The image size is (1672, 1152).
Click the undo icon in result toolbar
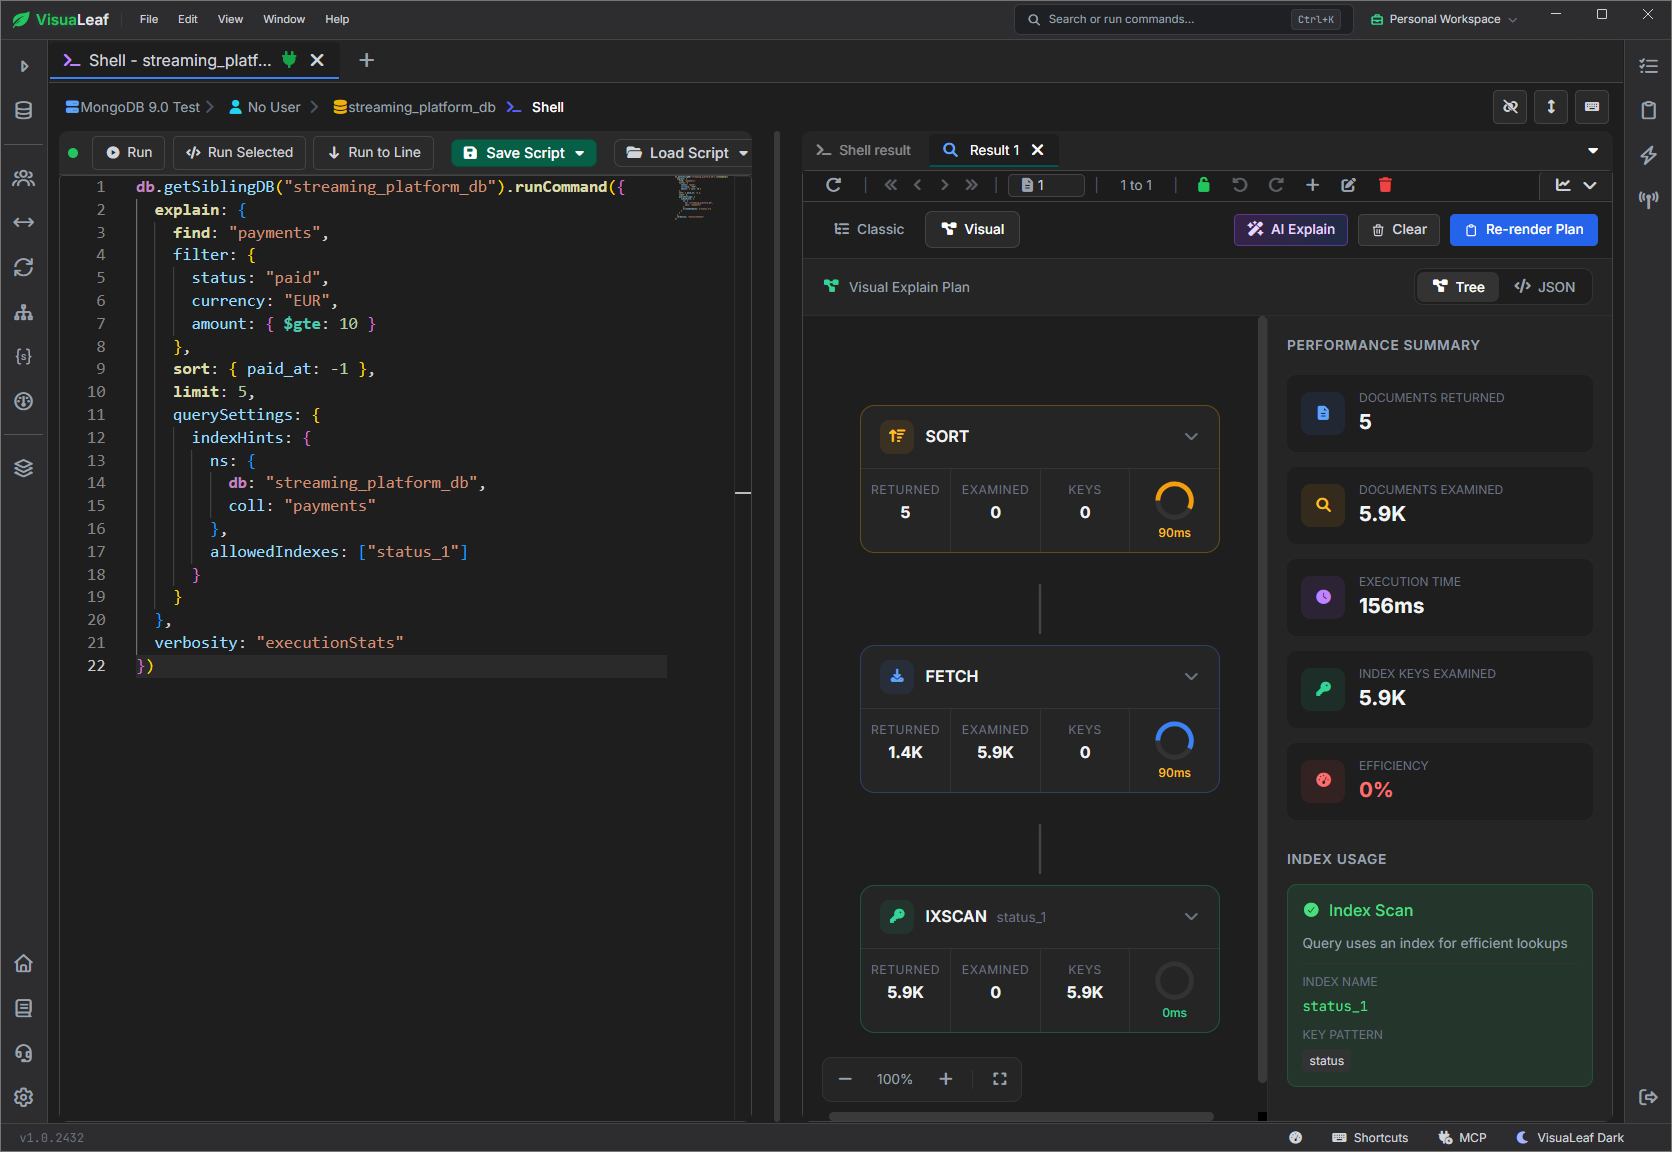(1240, 185)
